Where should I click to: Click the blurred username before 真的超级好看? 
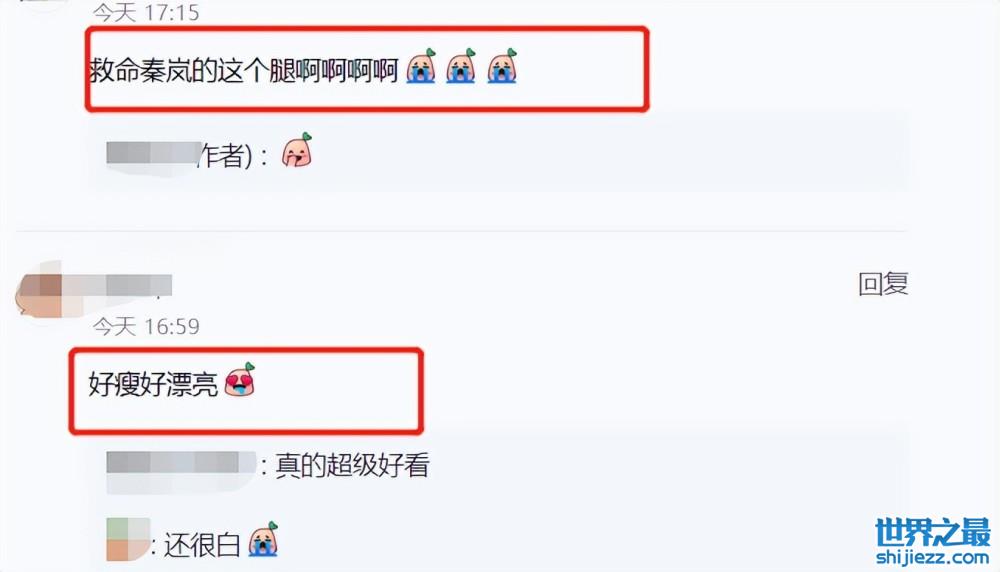tap(182, 463)
